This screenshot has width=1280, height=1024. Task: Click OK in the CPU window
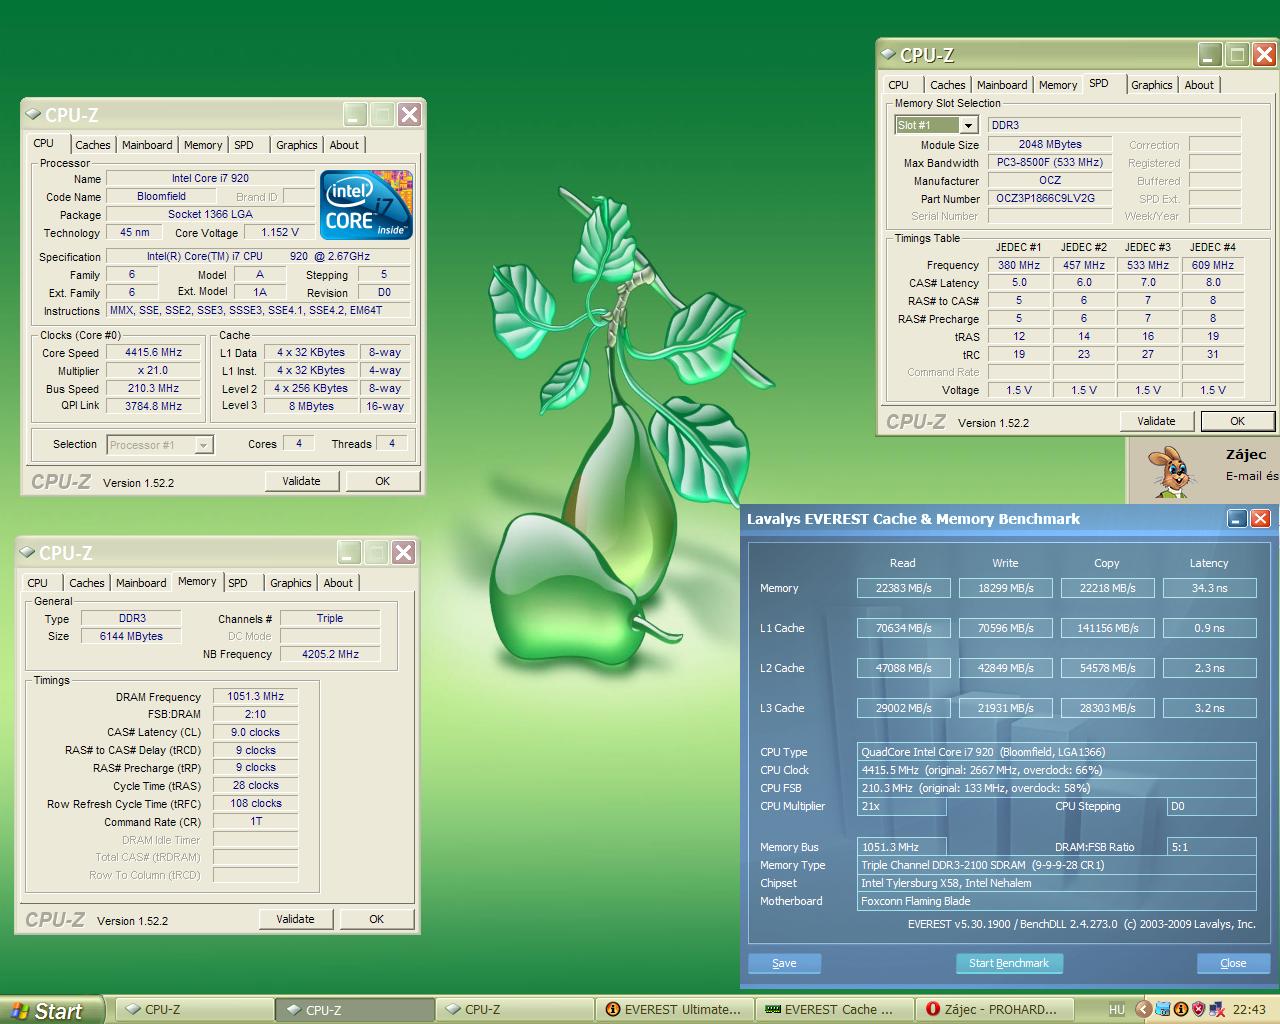coord(382,481)
